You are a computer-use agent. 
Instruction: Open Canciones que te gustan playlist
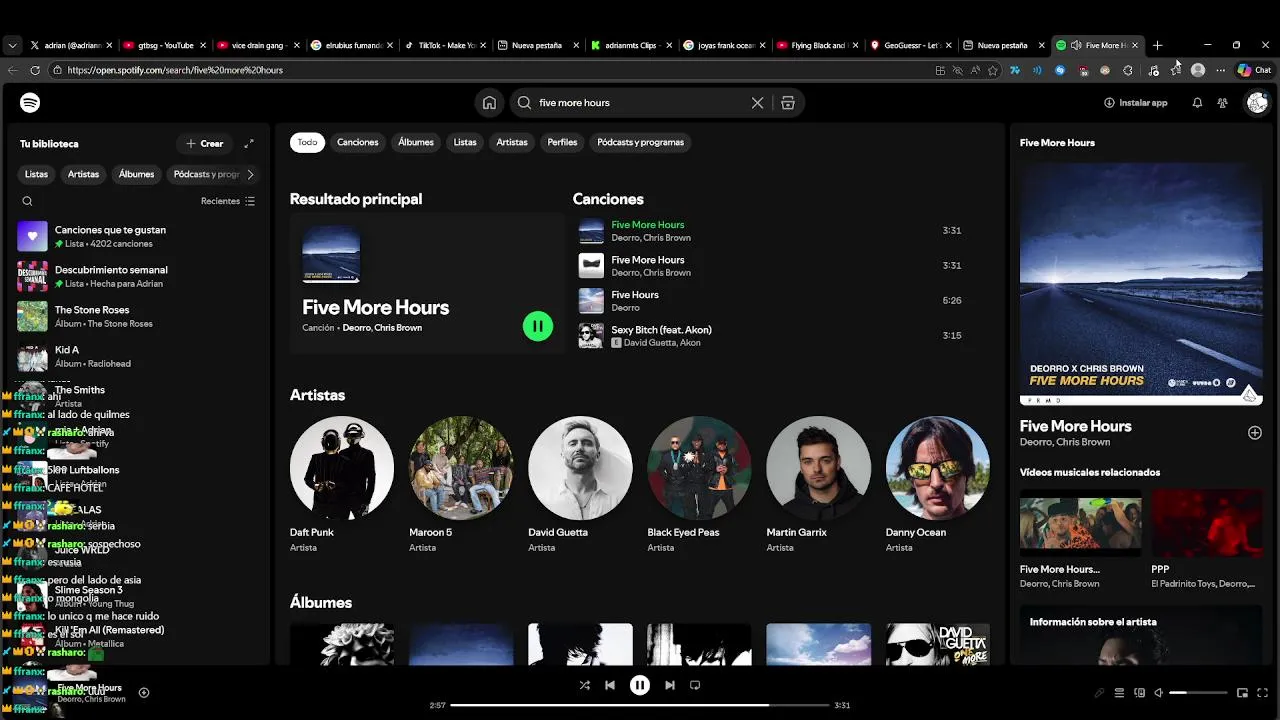pyautogui.click(x=137, y=236)
